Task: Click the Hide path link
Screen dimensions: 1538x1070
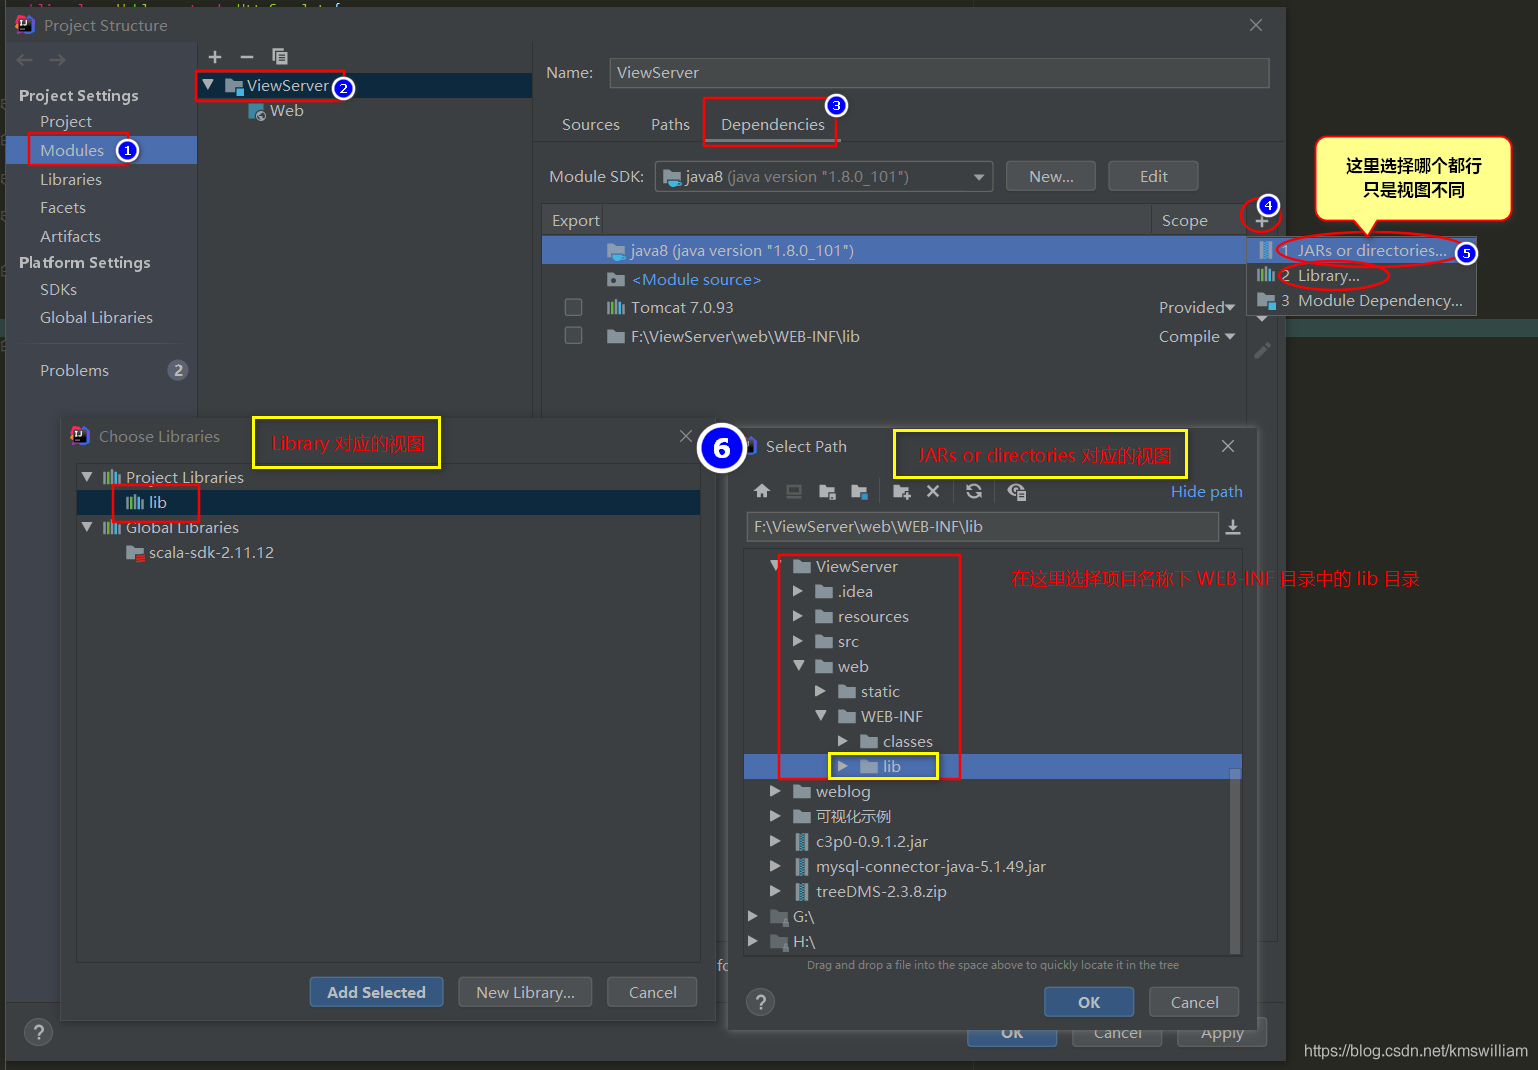Action: 1206,492
